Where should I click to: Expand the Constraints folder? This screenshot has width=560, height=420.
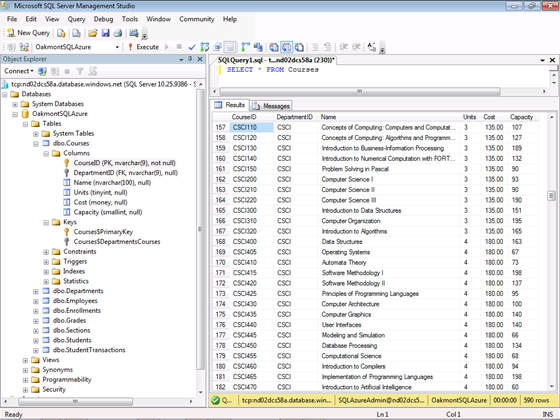pos(46,252)
